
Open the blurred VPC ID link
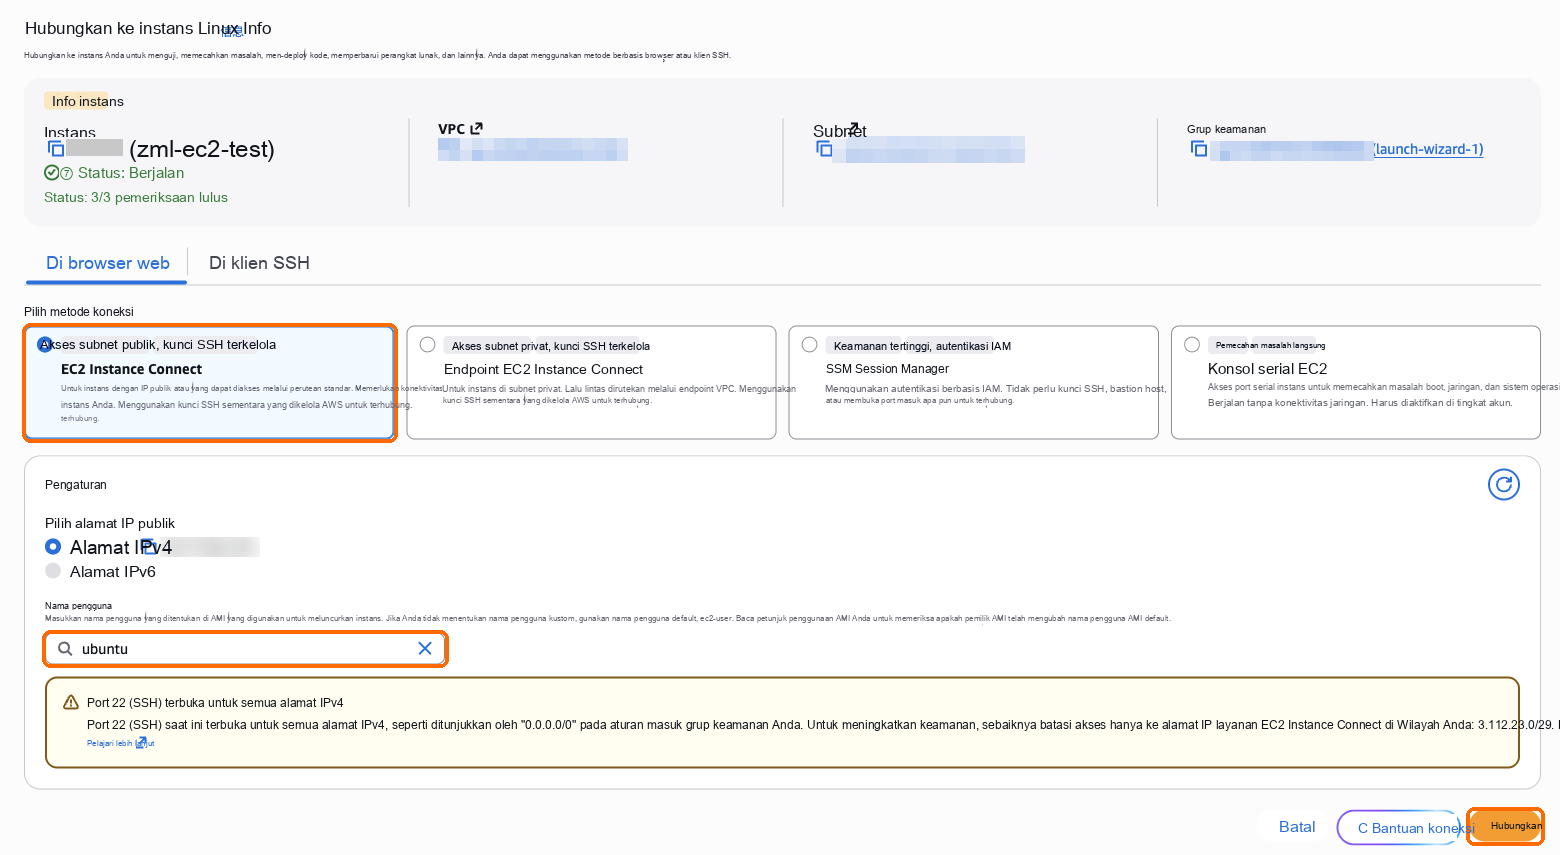(533, 149)
